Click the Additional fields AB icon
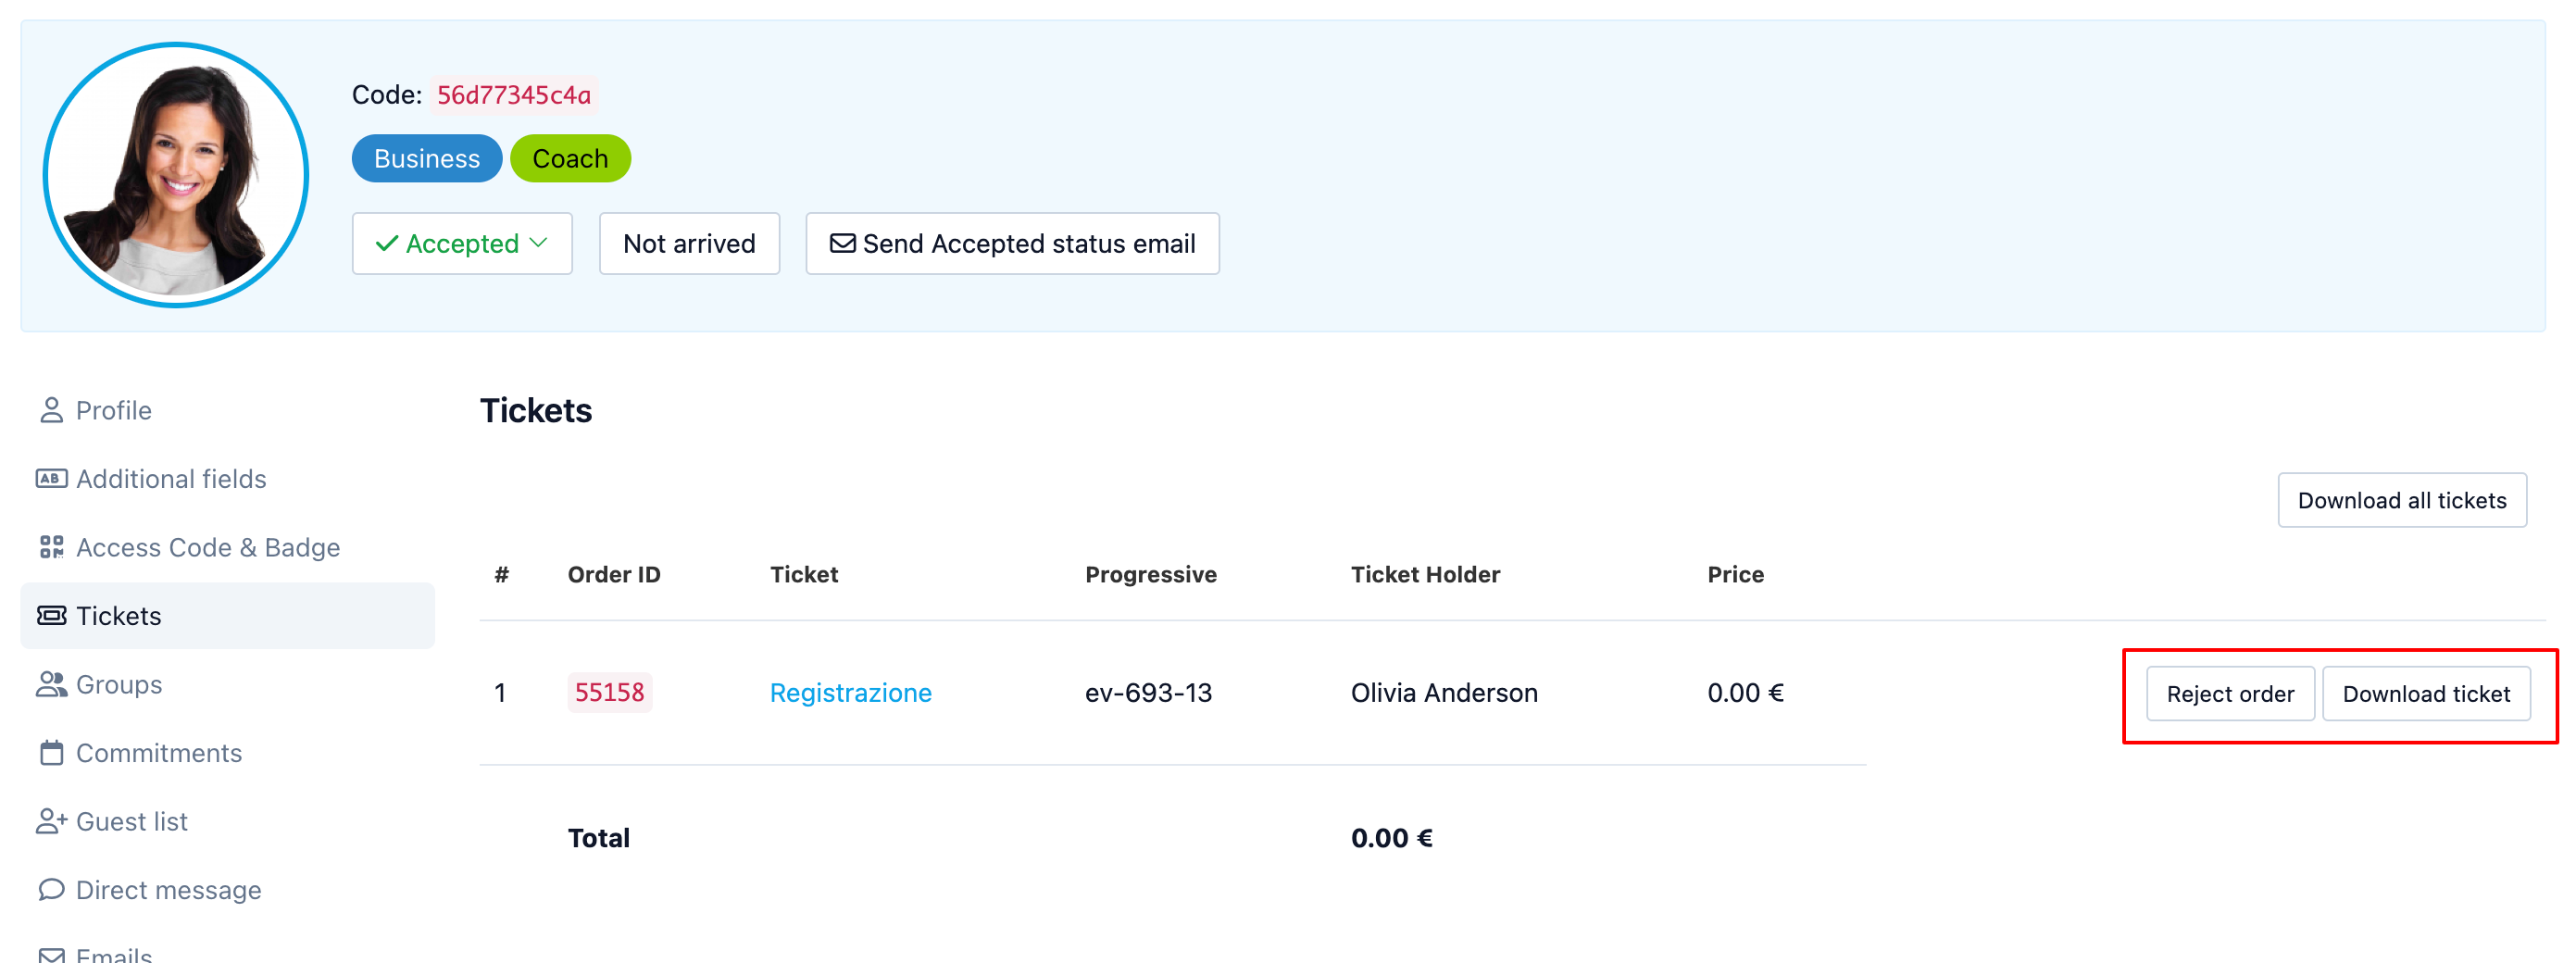 (x=51, y=478)
